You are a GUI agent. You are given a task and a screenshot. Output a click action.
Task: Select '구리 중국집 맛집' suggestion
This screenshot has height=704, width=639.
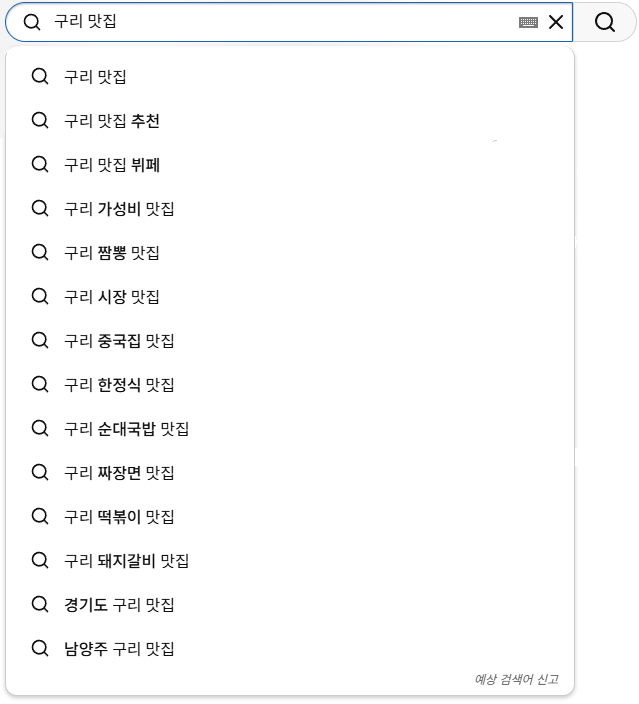coord(119,341)
